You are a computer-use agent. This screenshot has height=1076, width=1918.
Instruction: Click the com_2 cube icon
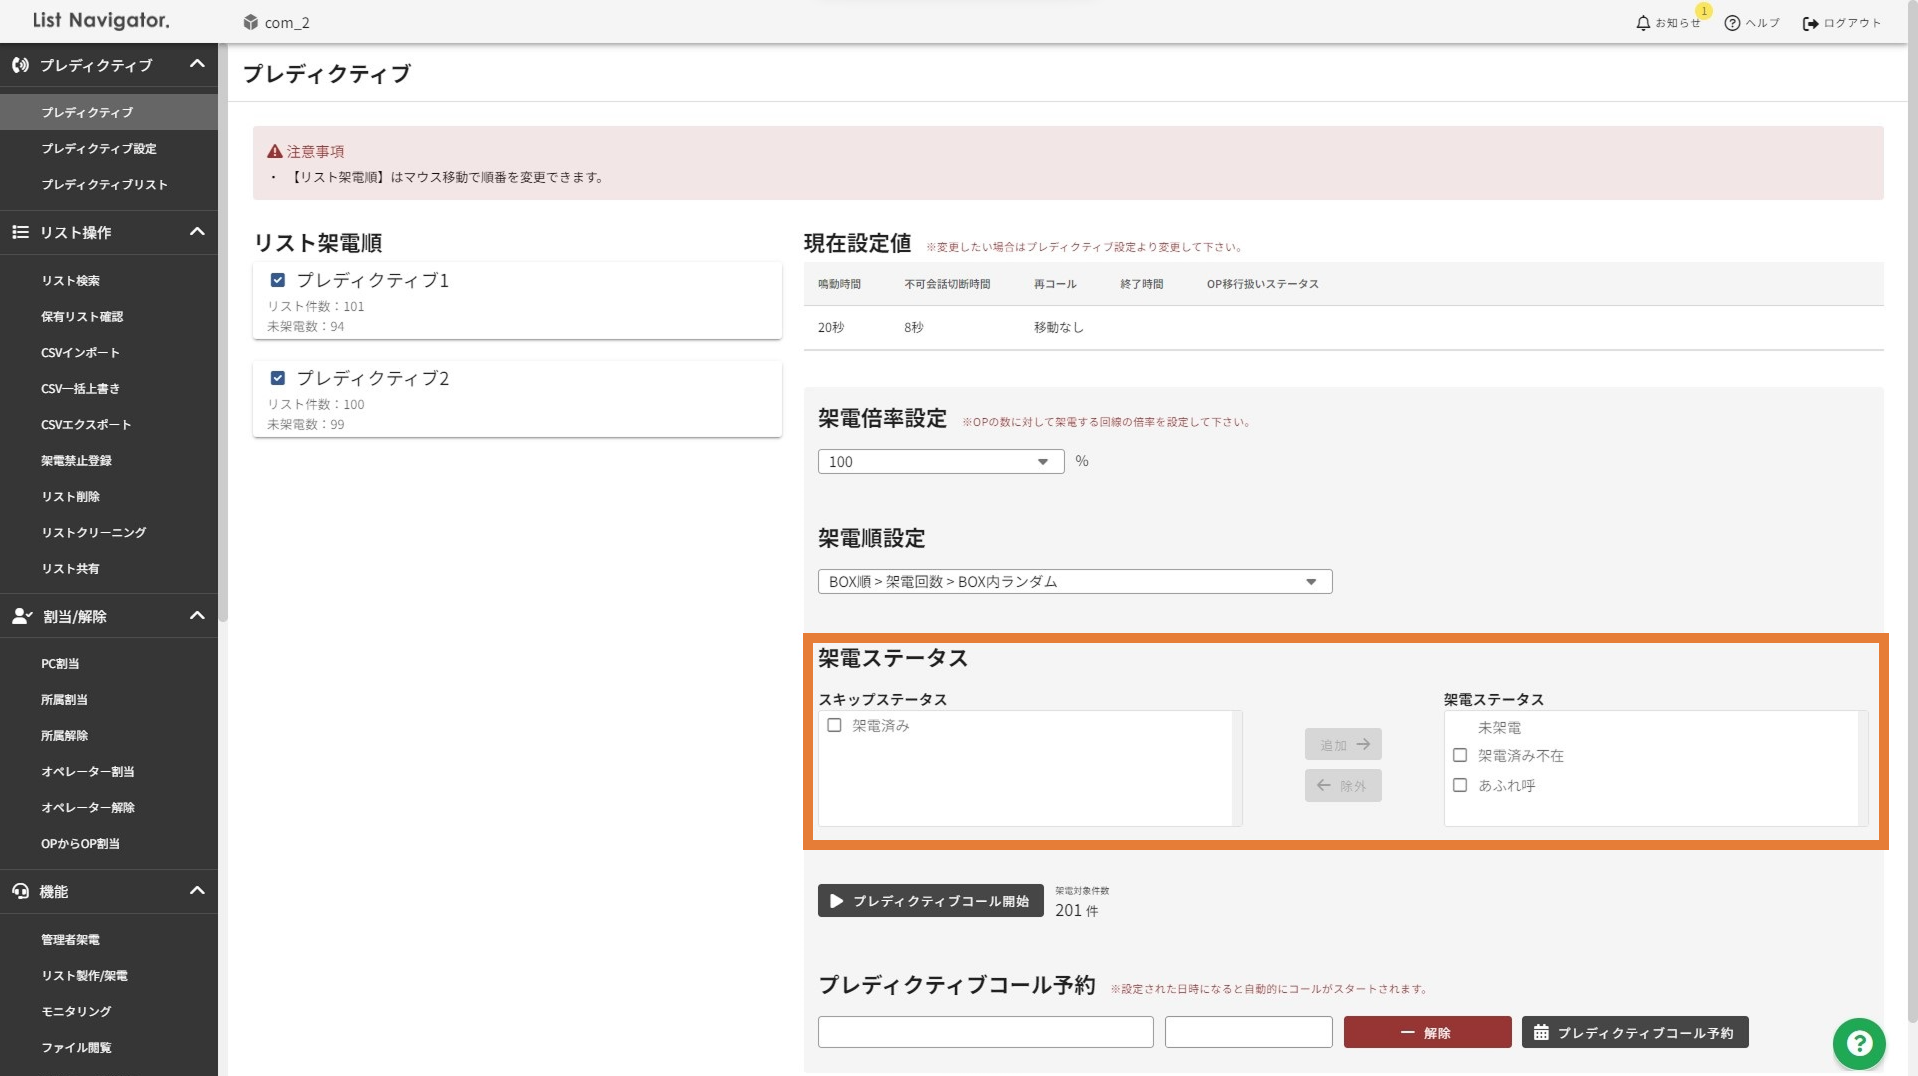(251, 22)
